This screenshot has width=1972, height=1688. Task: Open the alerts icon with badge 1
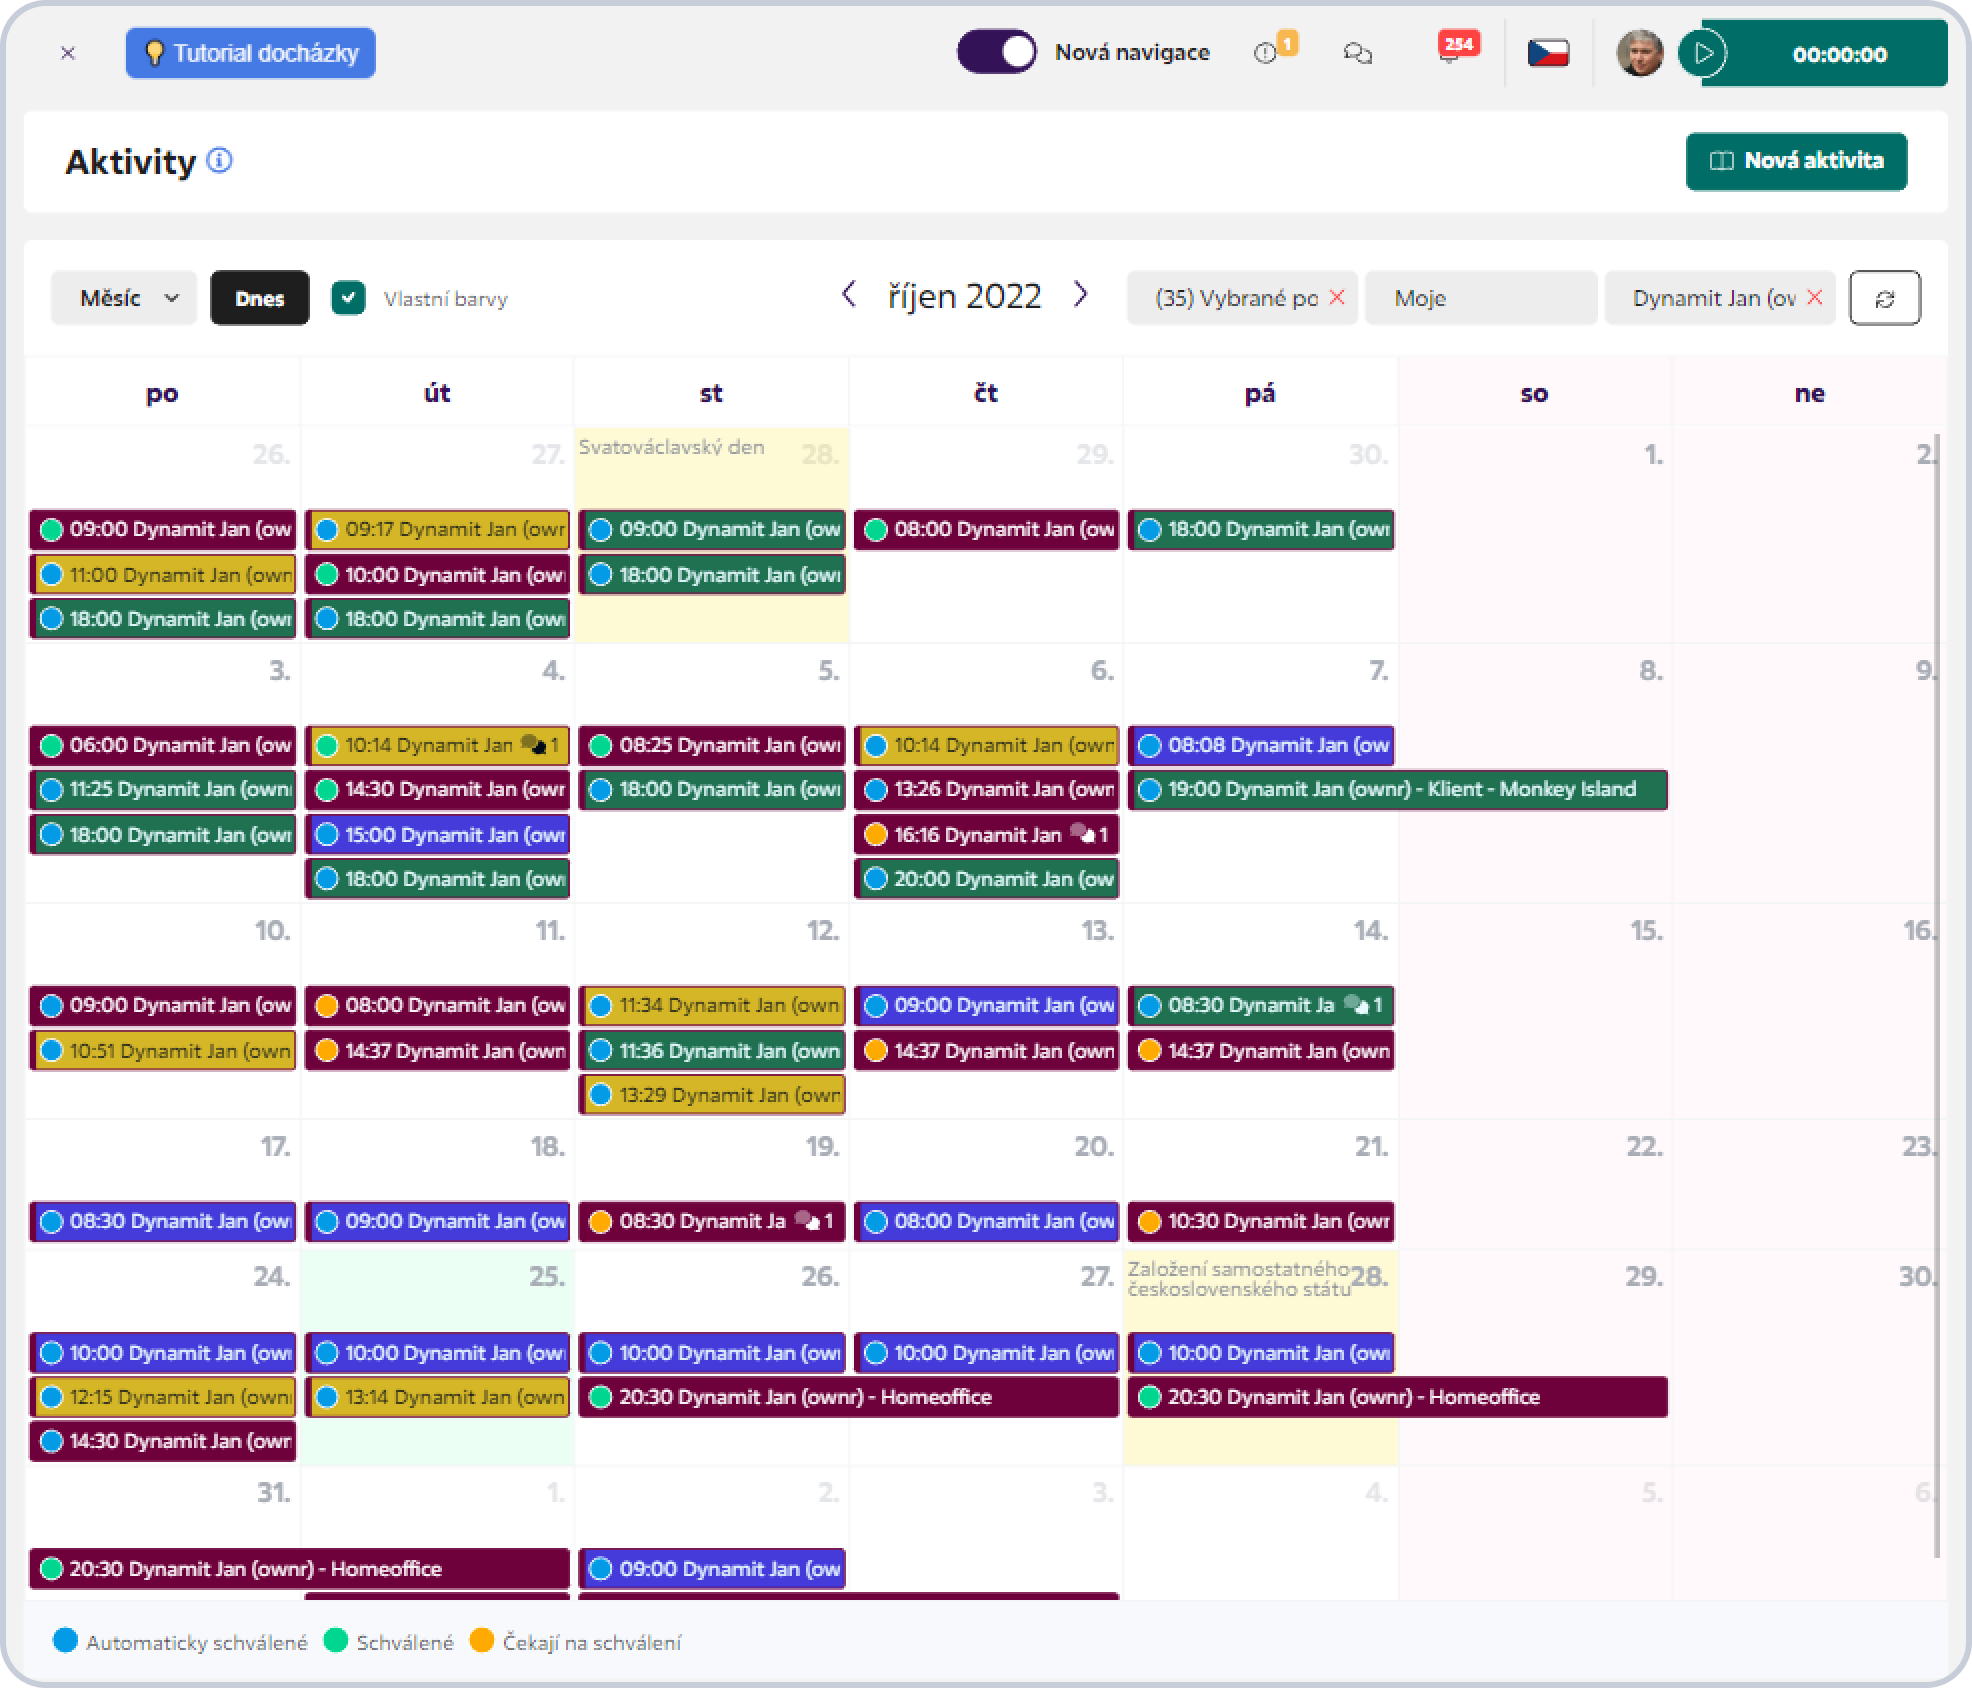pos(1274,50)
